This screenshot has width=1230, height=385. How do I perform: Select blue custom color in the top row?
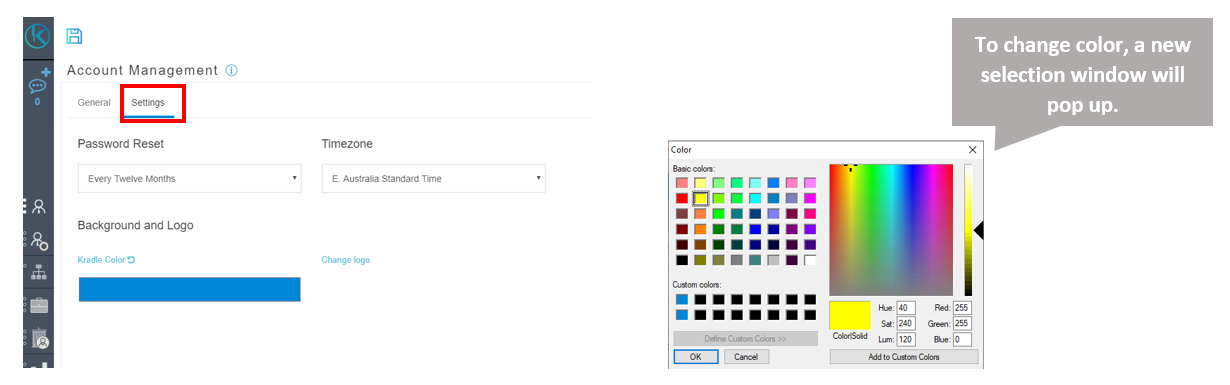click(682, 299)
